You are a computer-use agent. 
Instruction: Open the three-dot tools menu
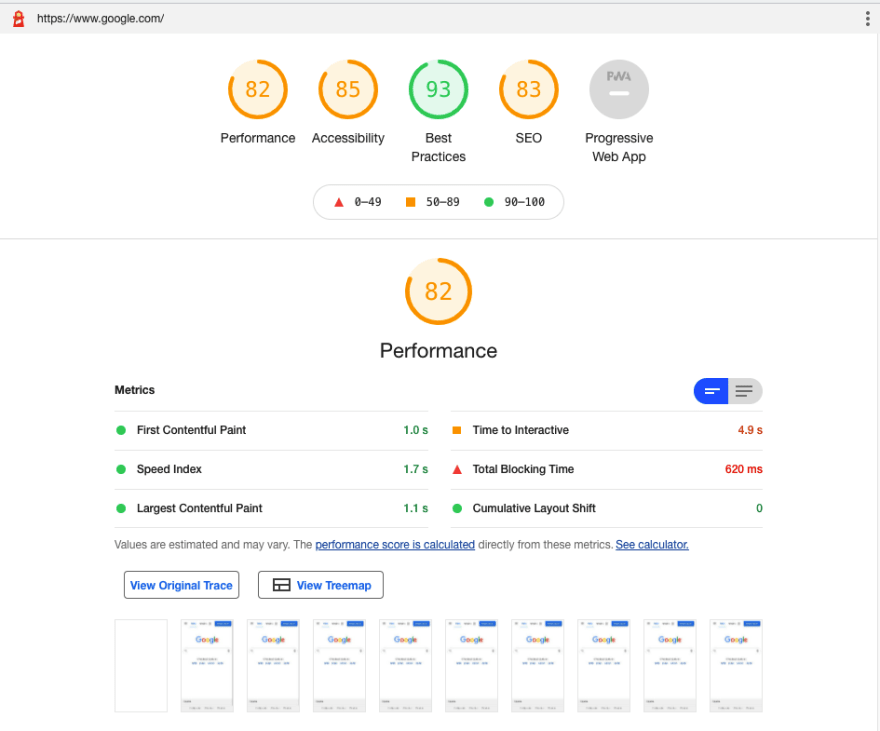[x=867, y=19]
